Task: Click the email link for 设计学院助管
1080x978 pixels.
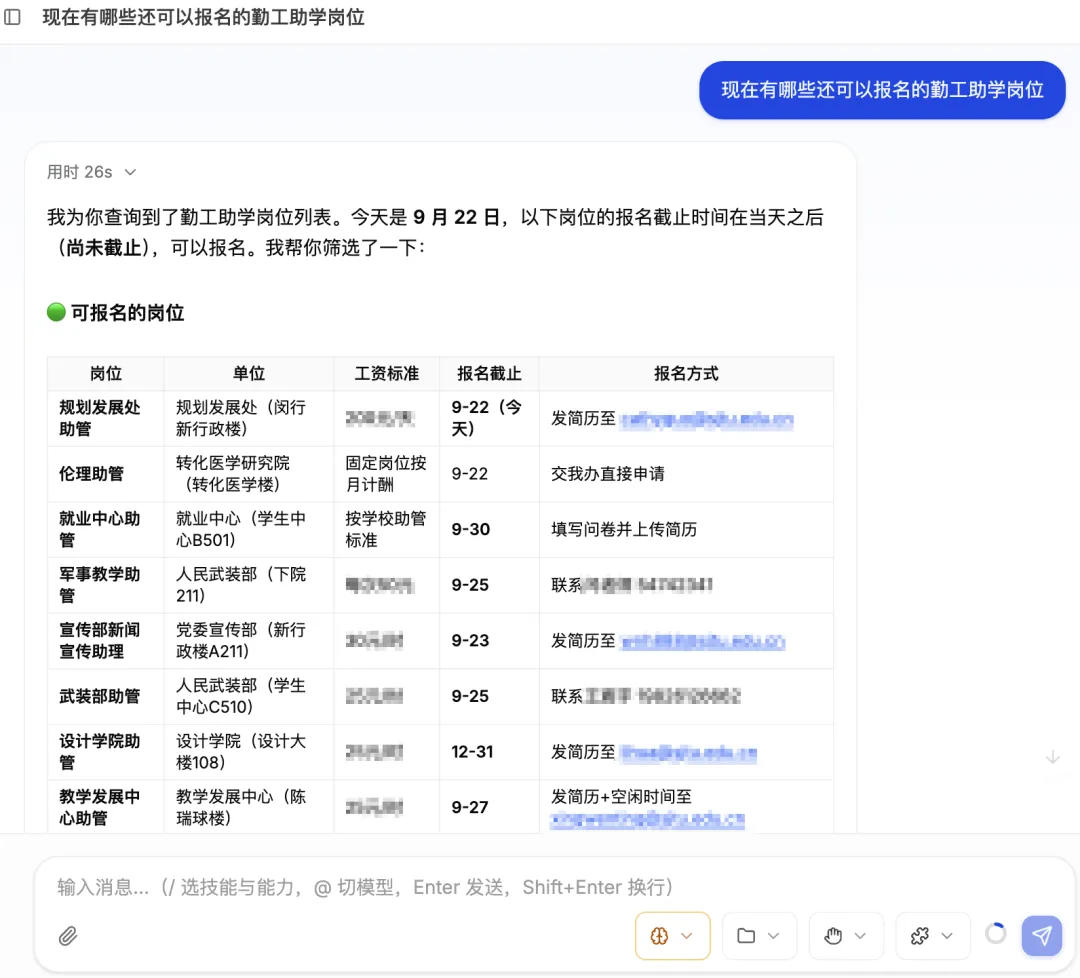Action: 688,753
